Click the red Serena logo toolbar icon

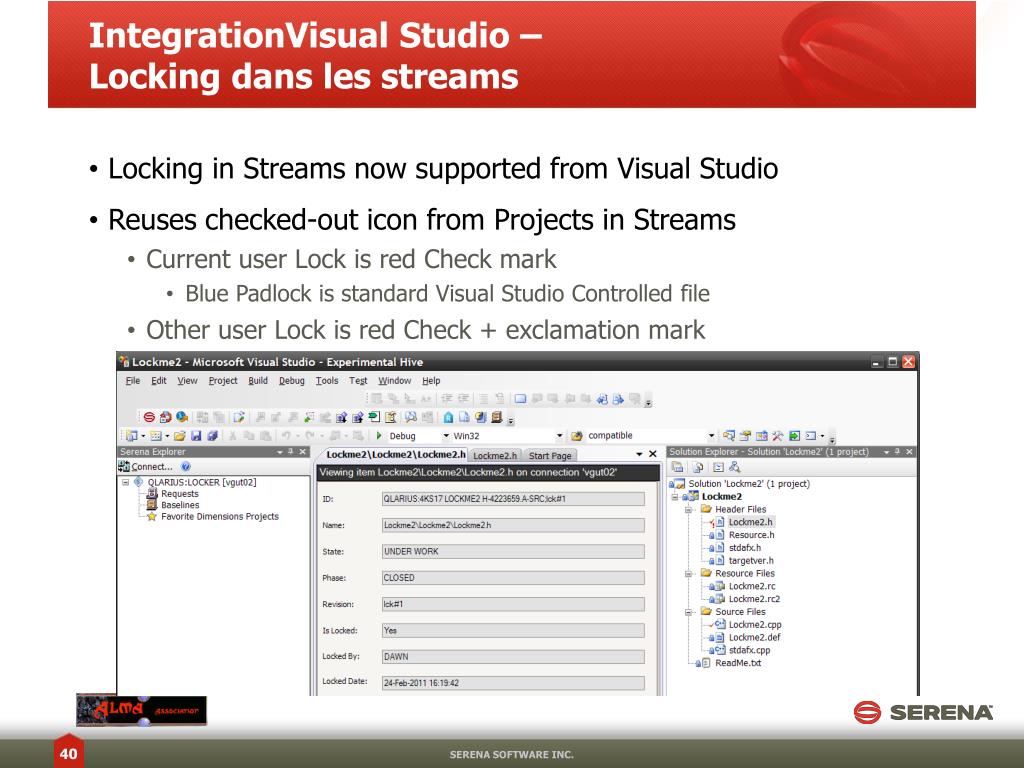pos(150,417)
